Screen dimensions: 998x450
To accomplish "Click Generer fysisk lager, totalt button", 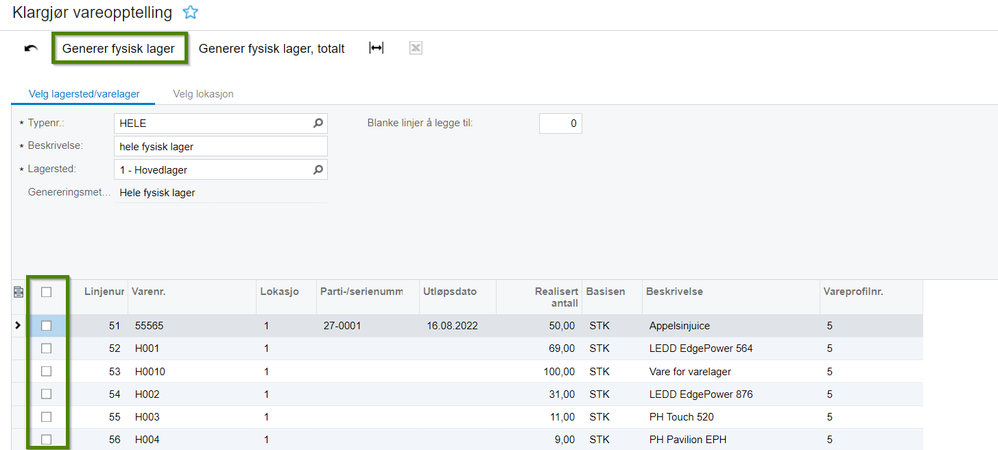I will [x=272, y=49].
